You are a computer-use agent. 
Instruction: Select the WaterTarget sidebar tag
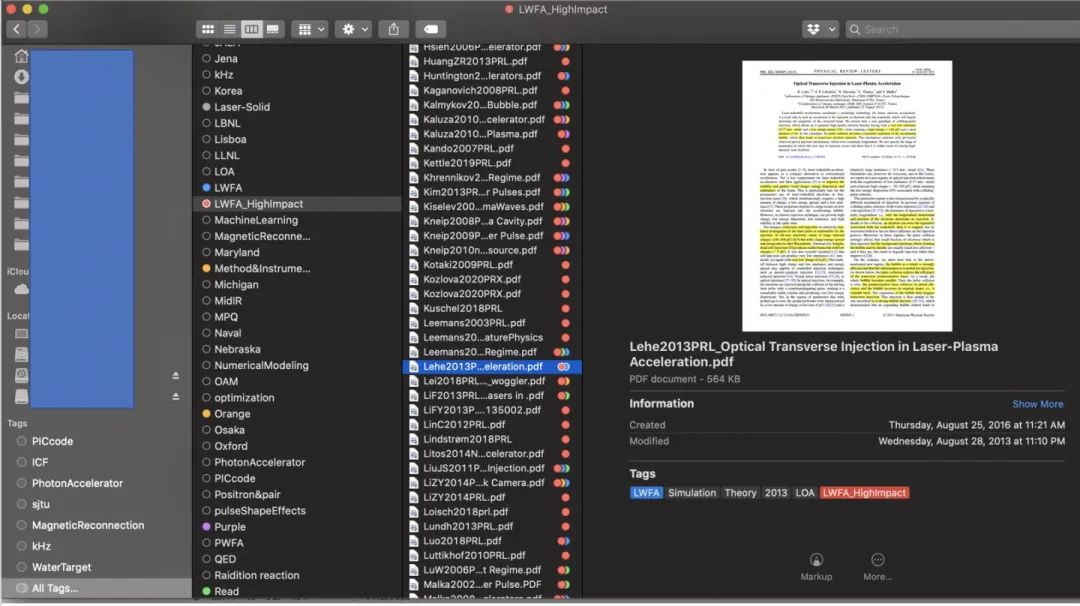(61, 567)
